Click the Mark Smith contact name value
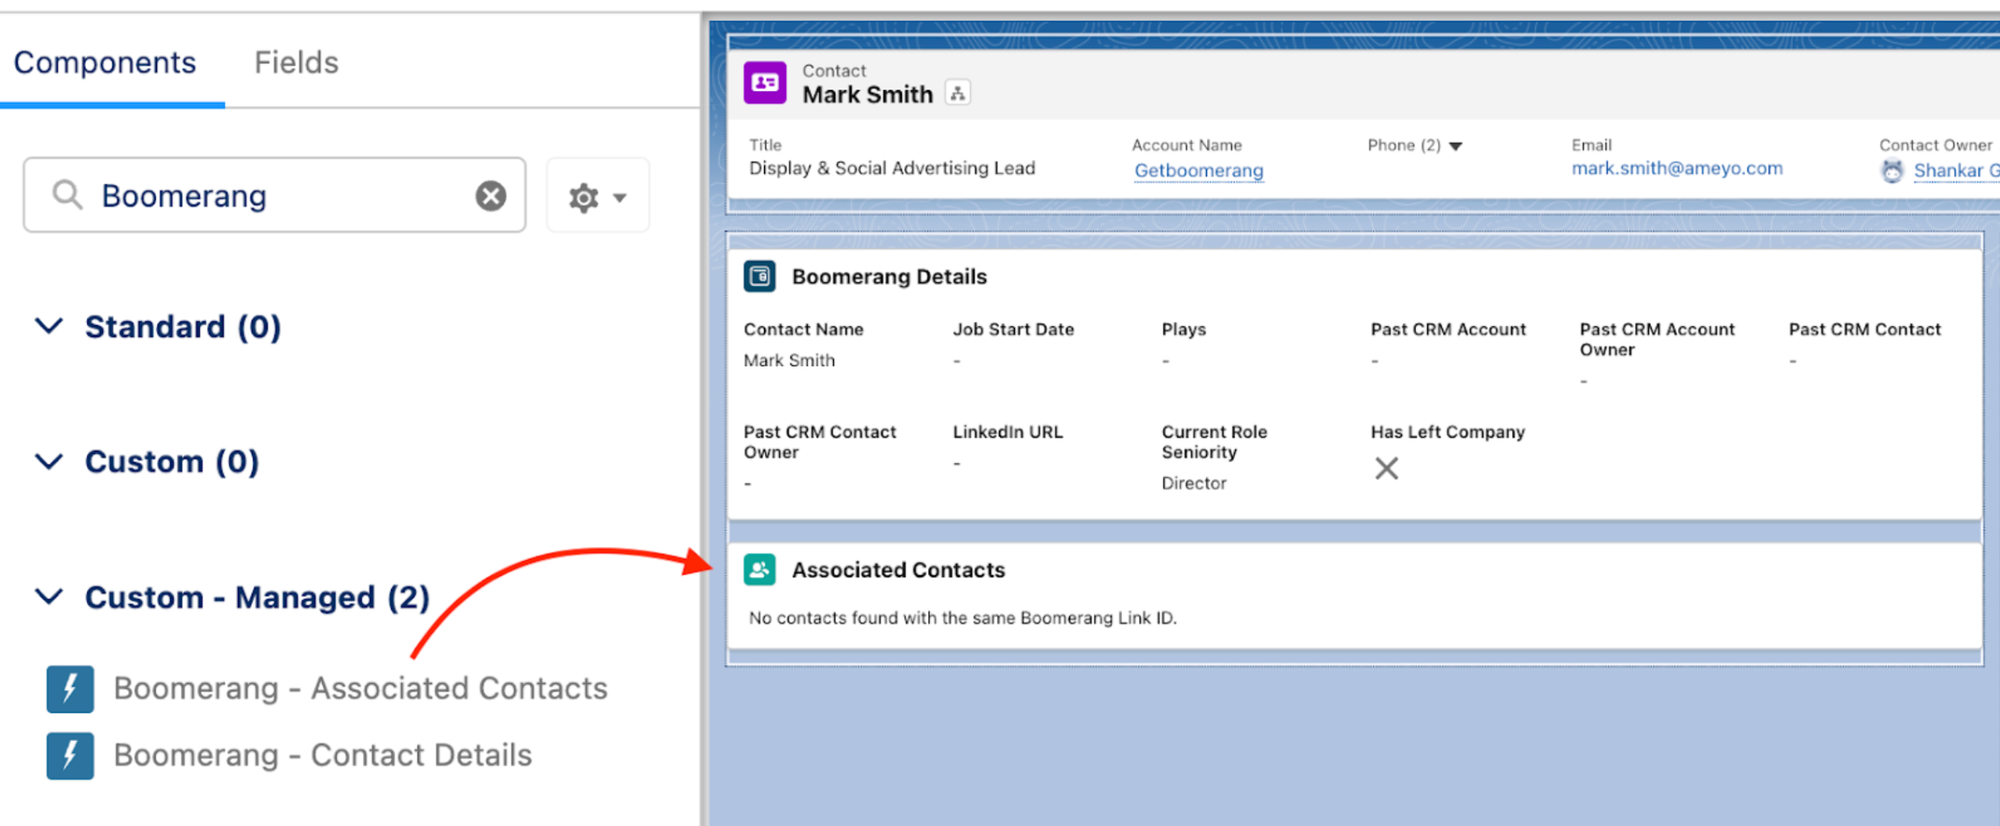The width and height of the screenshot is (2000, 826). [x=789, y=361]
